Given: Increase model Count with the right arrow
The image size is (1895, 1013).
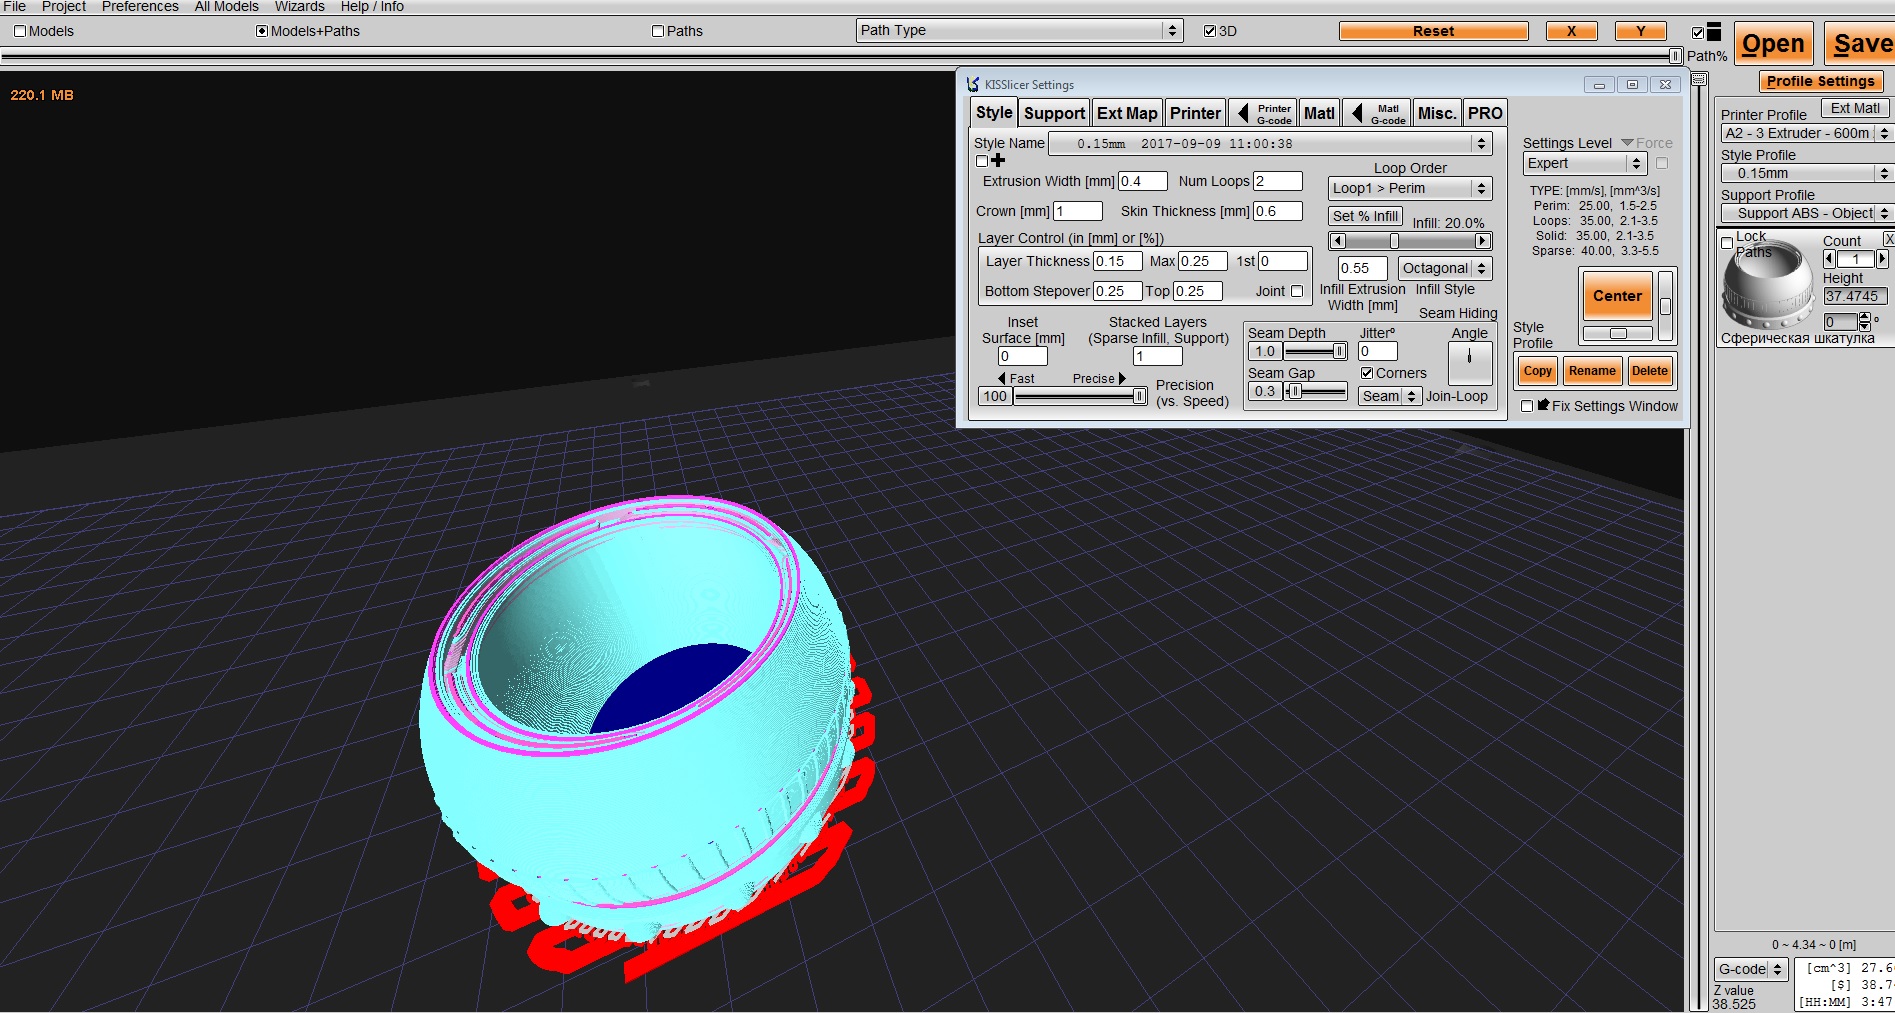Looking at the screenshot, I should pyautogui.click(x=1882, y=259).
